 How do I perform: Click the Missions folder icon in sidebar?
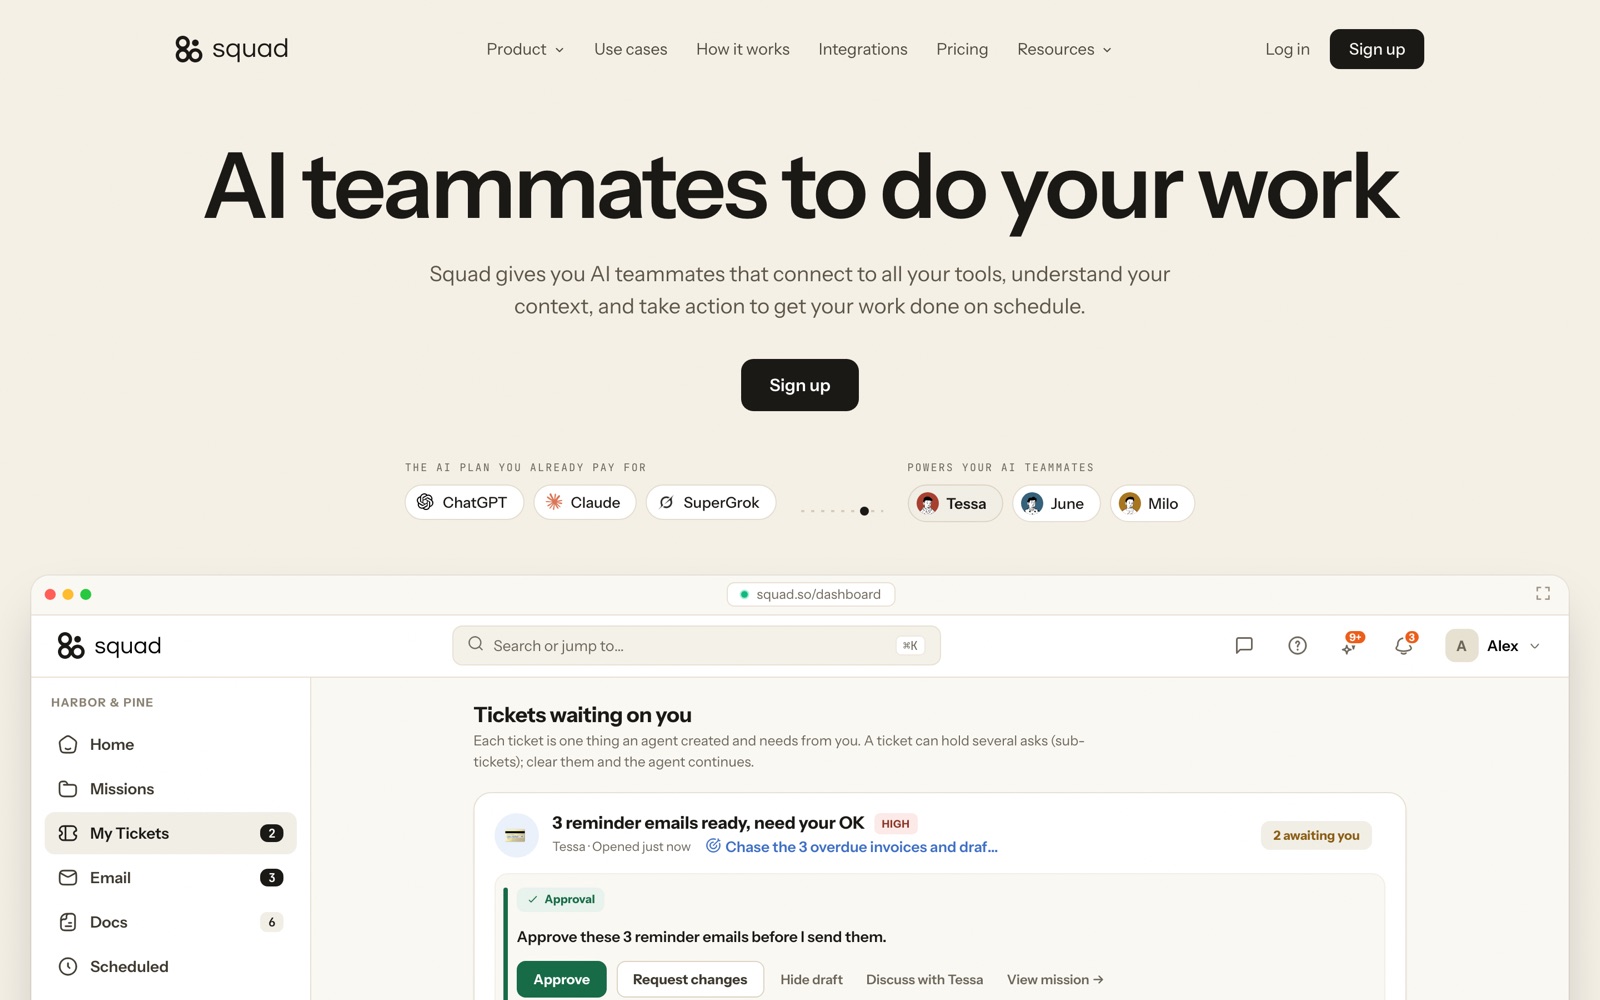[x=68, y=789]
